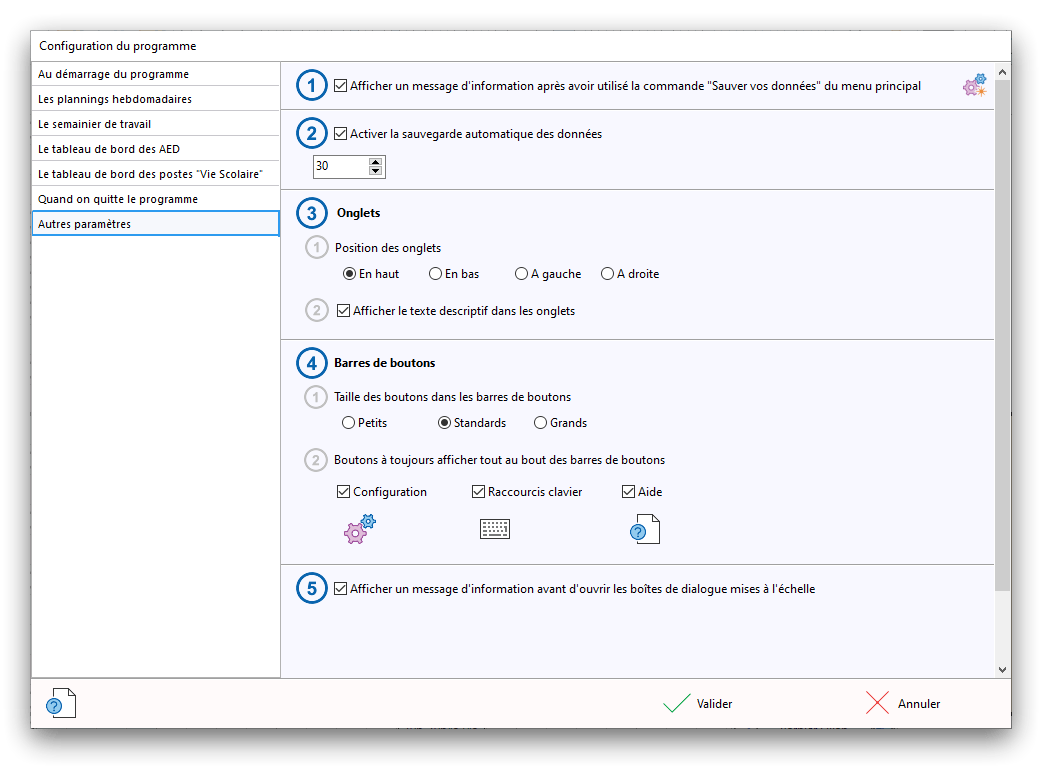Click the red X Annuler icon
The height and width of the screenshot is (769, 1042).
[x=877, y=704]
